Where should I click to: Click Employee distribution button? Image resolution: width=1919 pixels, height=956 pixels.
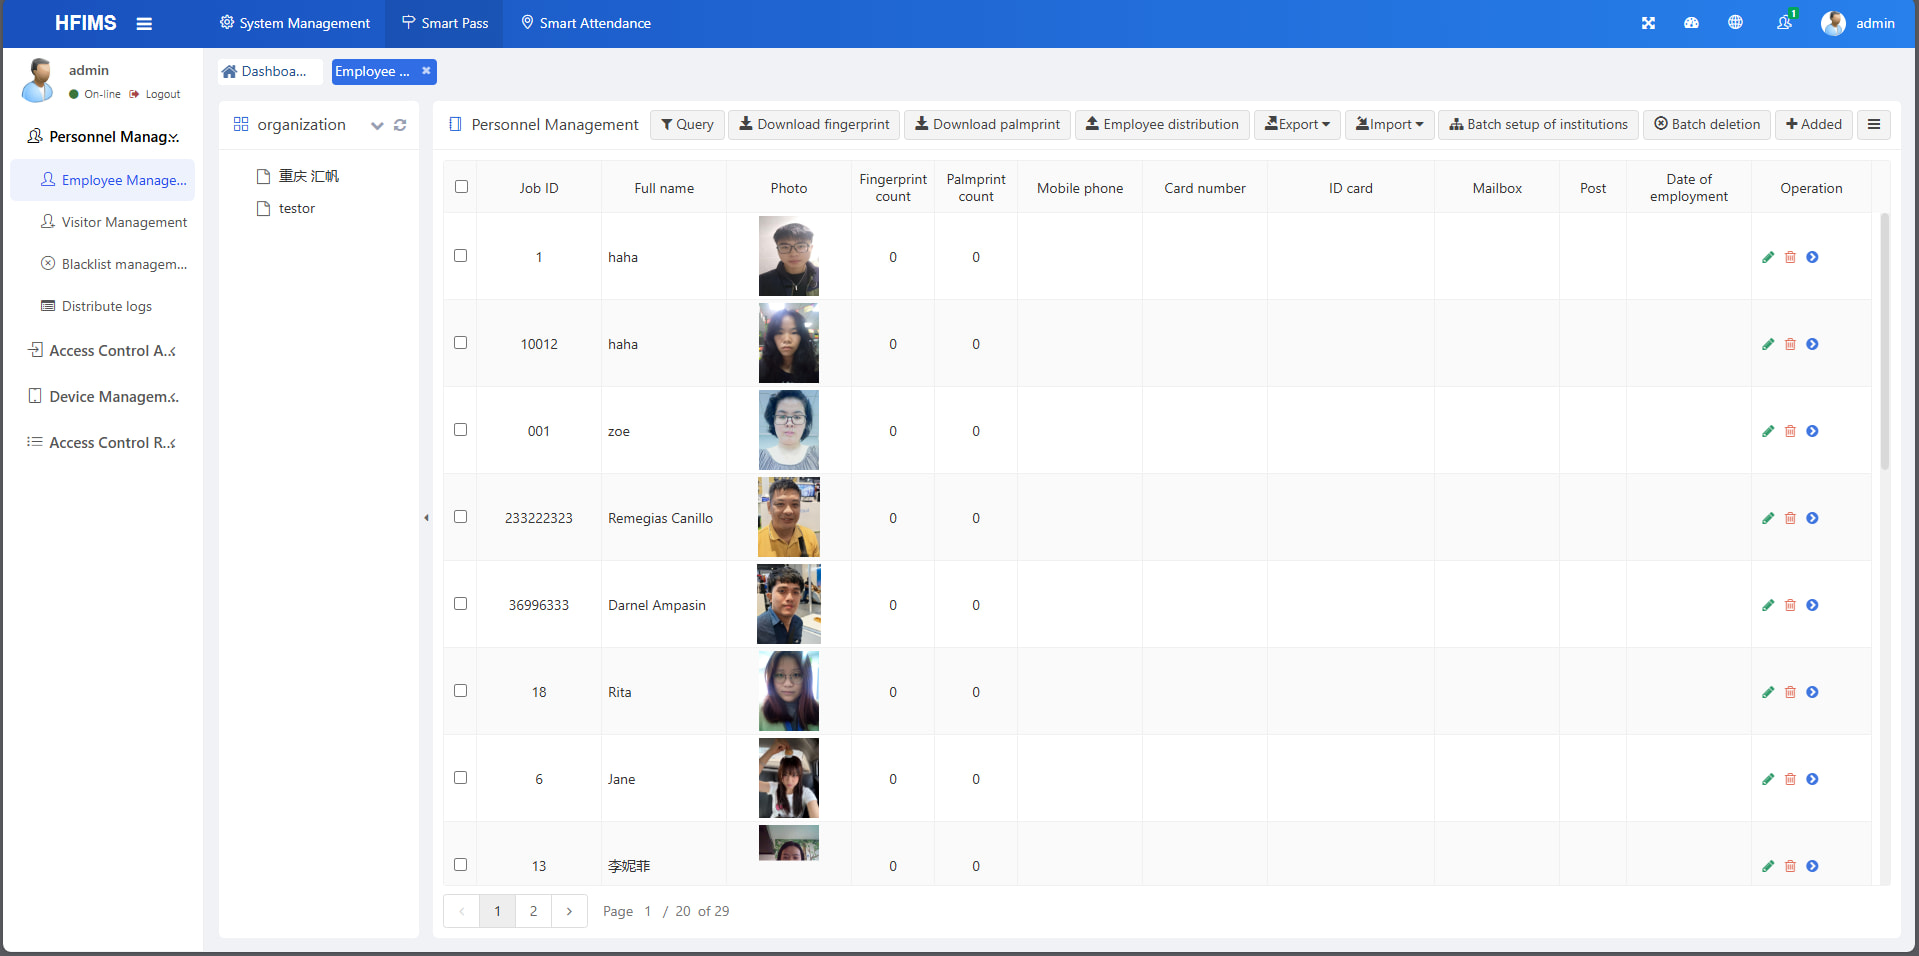(x=1162, y=124)
